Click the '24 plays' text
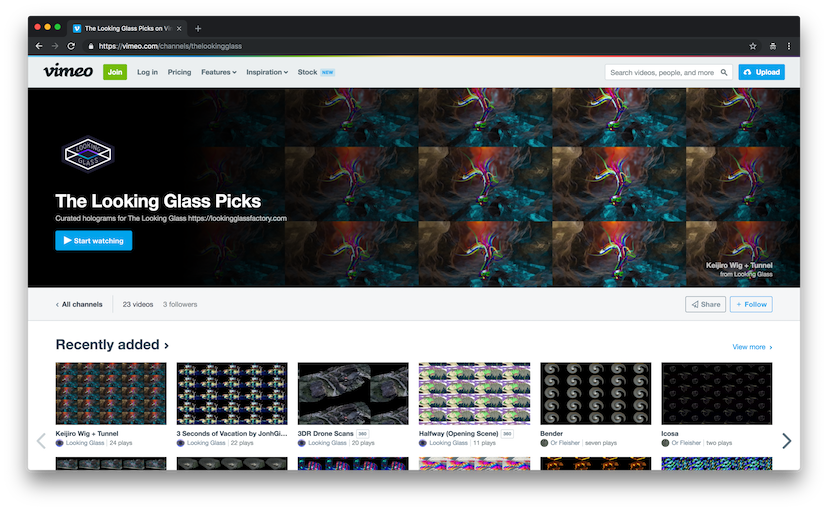828x510 pixels. click(121, 443)
